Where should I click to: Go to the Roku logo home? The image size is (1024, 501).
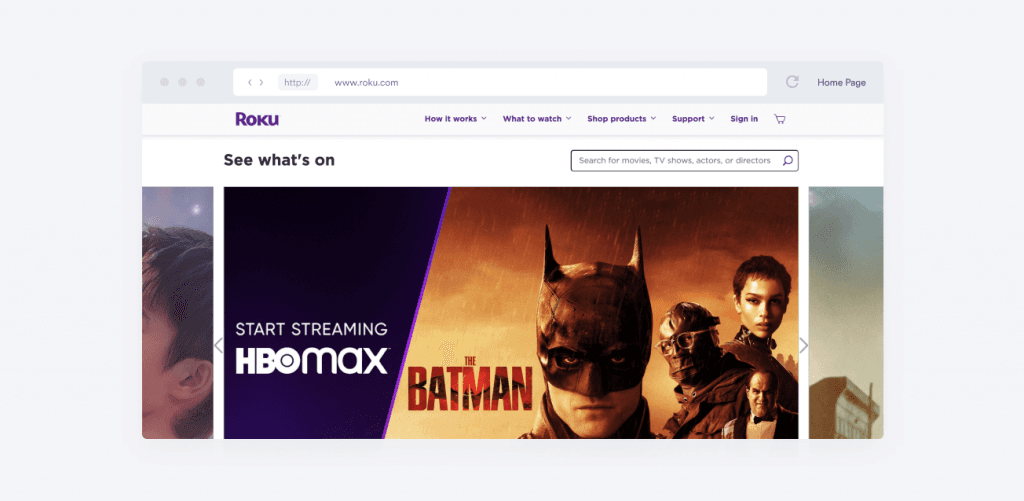(x=257, y=119)
